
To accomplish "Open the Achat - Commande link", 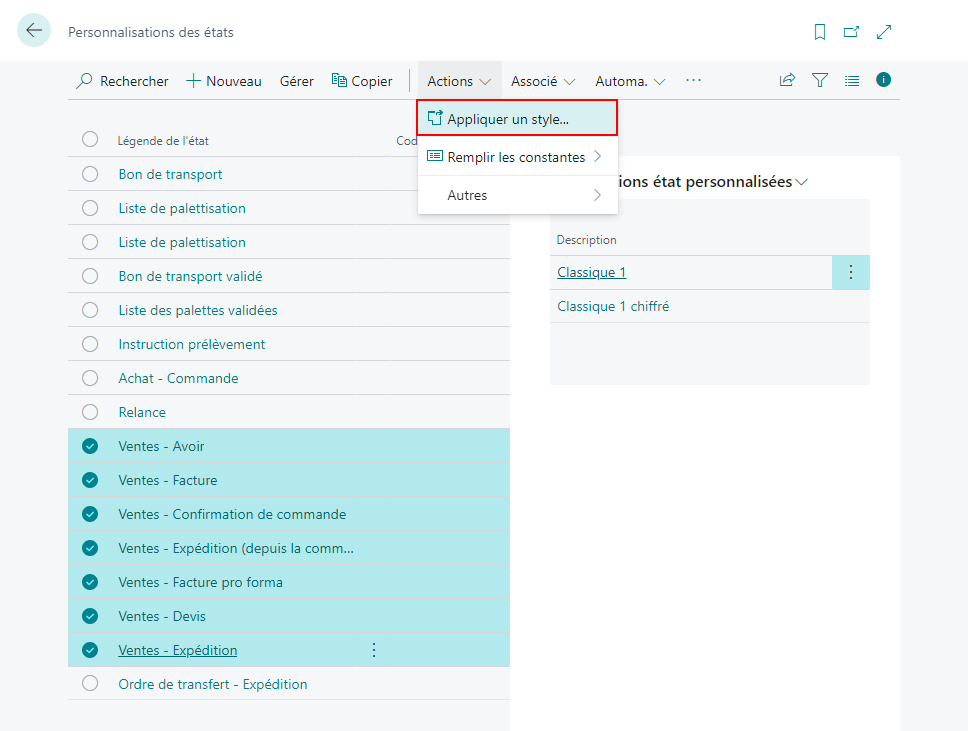I will click(178, 378).
